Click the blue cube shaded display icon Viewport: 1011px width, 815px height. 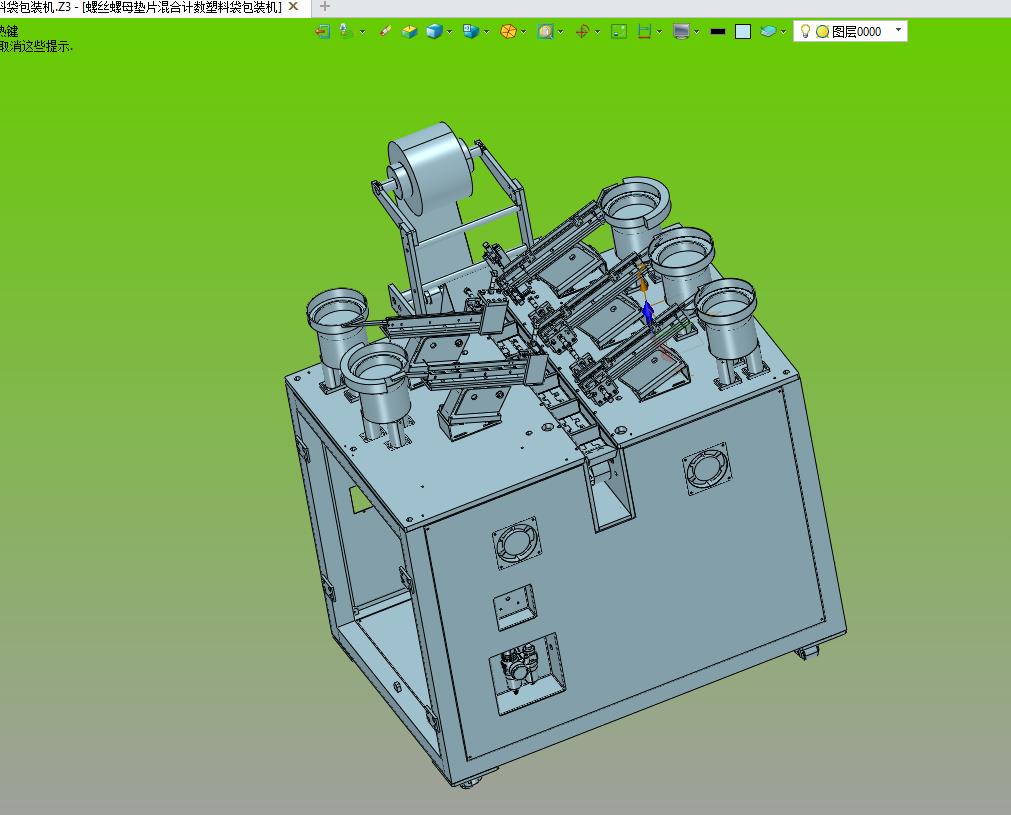click(x=435, y=31)
